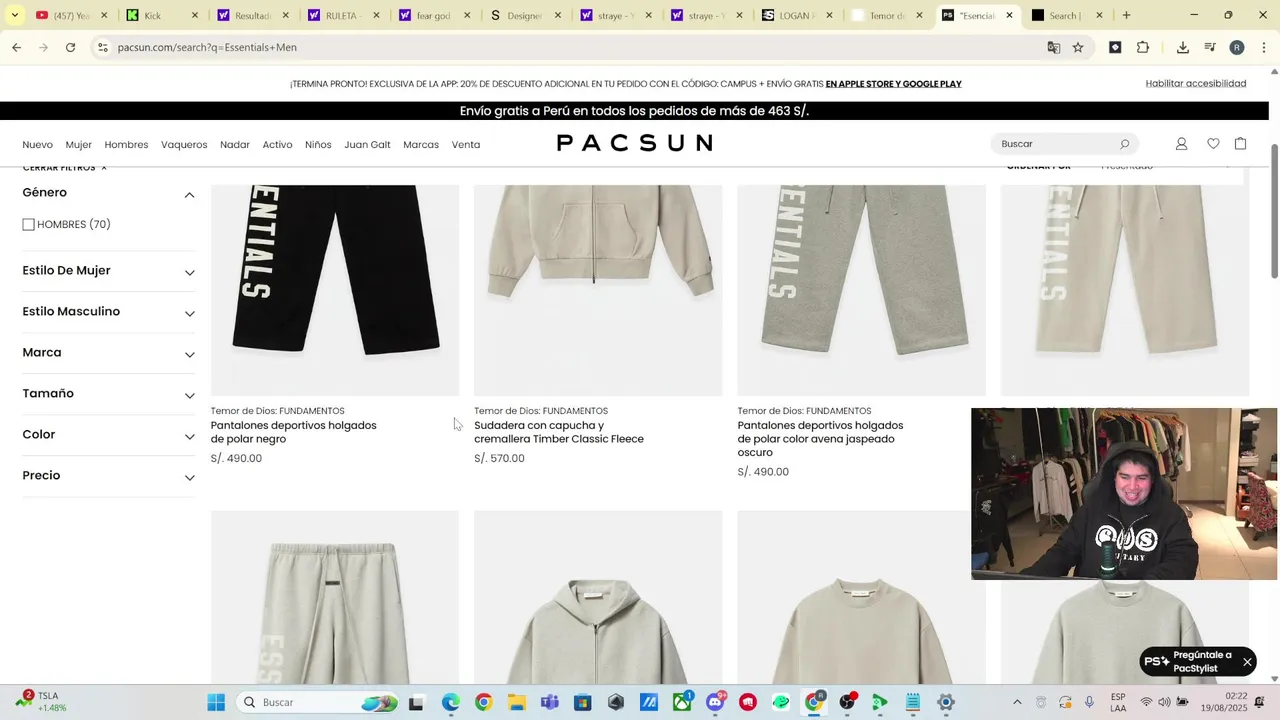Screen dimensions: 1280x720
Task: Open Chrome three-dot menu
Action: tap(1262, 47)
